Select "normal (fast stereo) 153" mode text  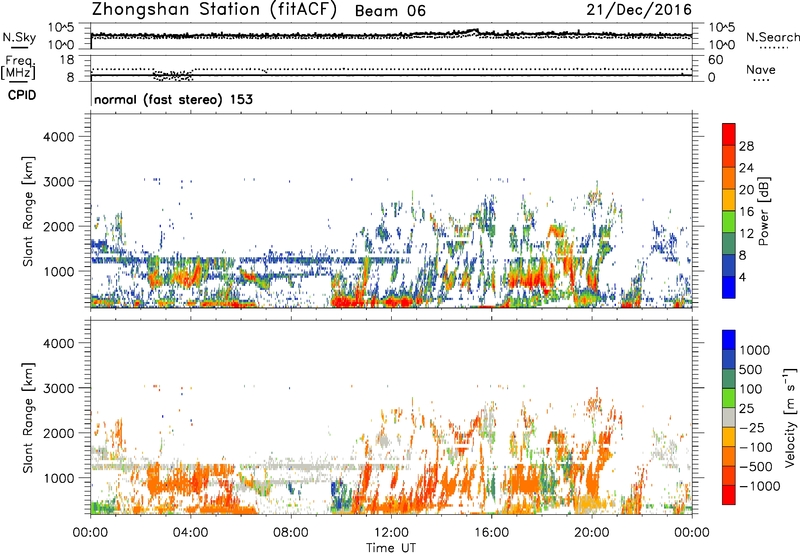click(x=173, y=99)
